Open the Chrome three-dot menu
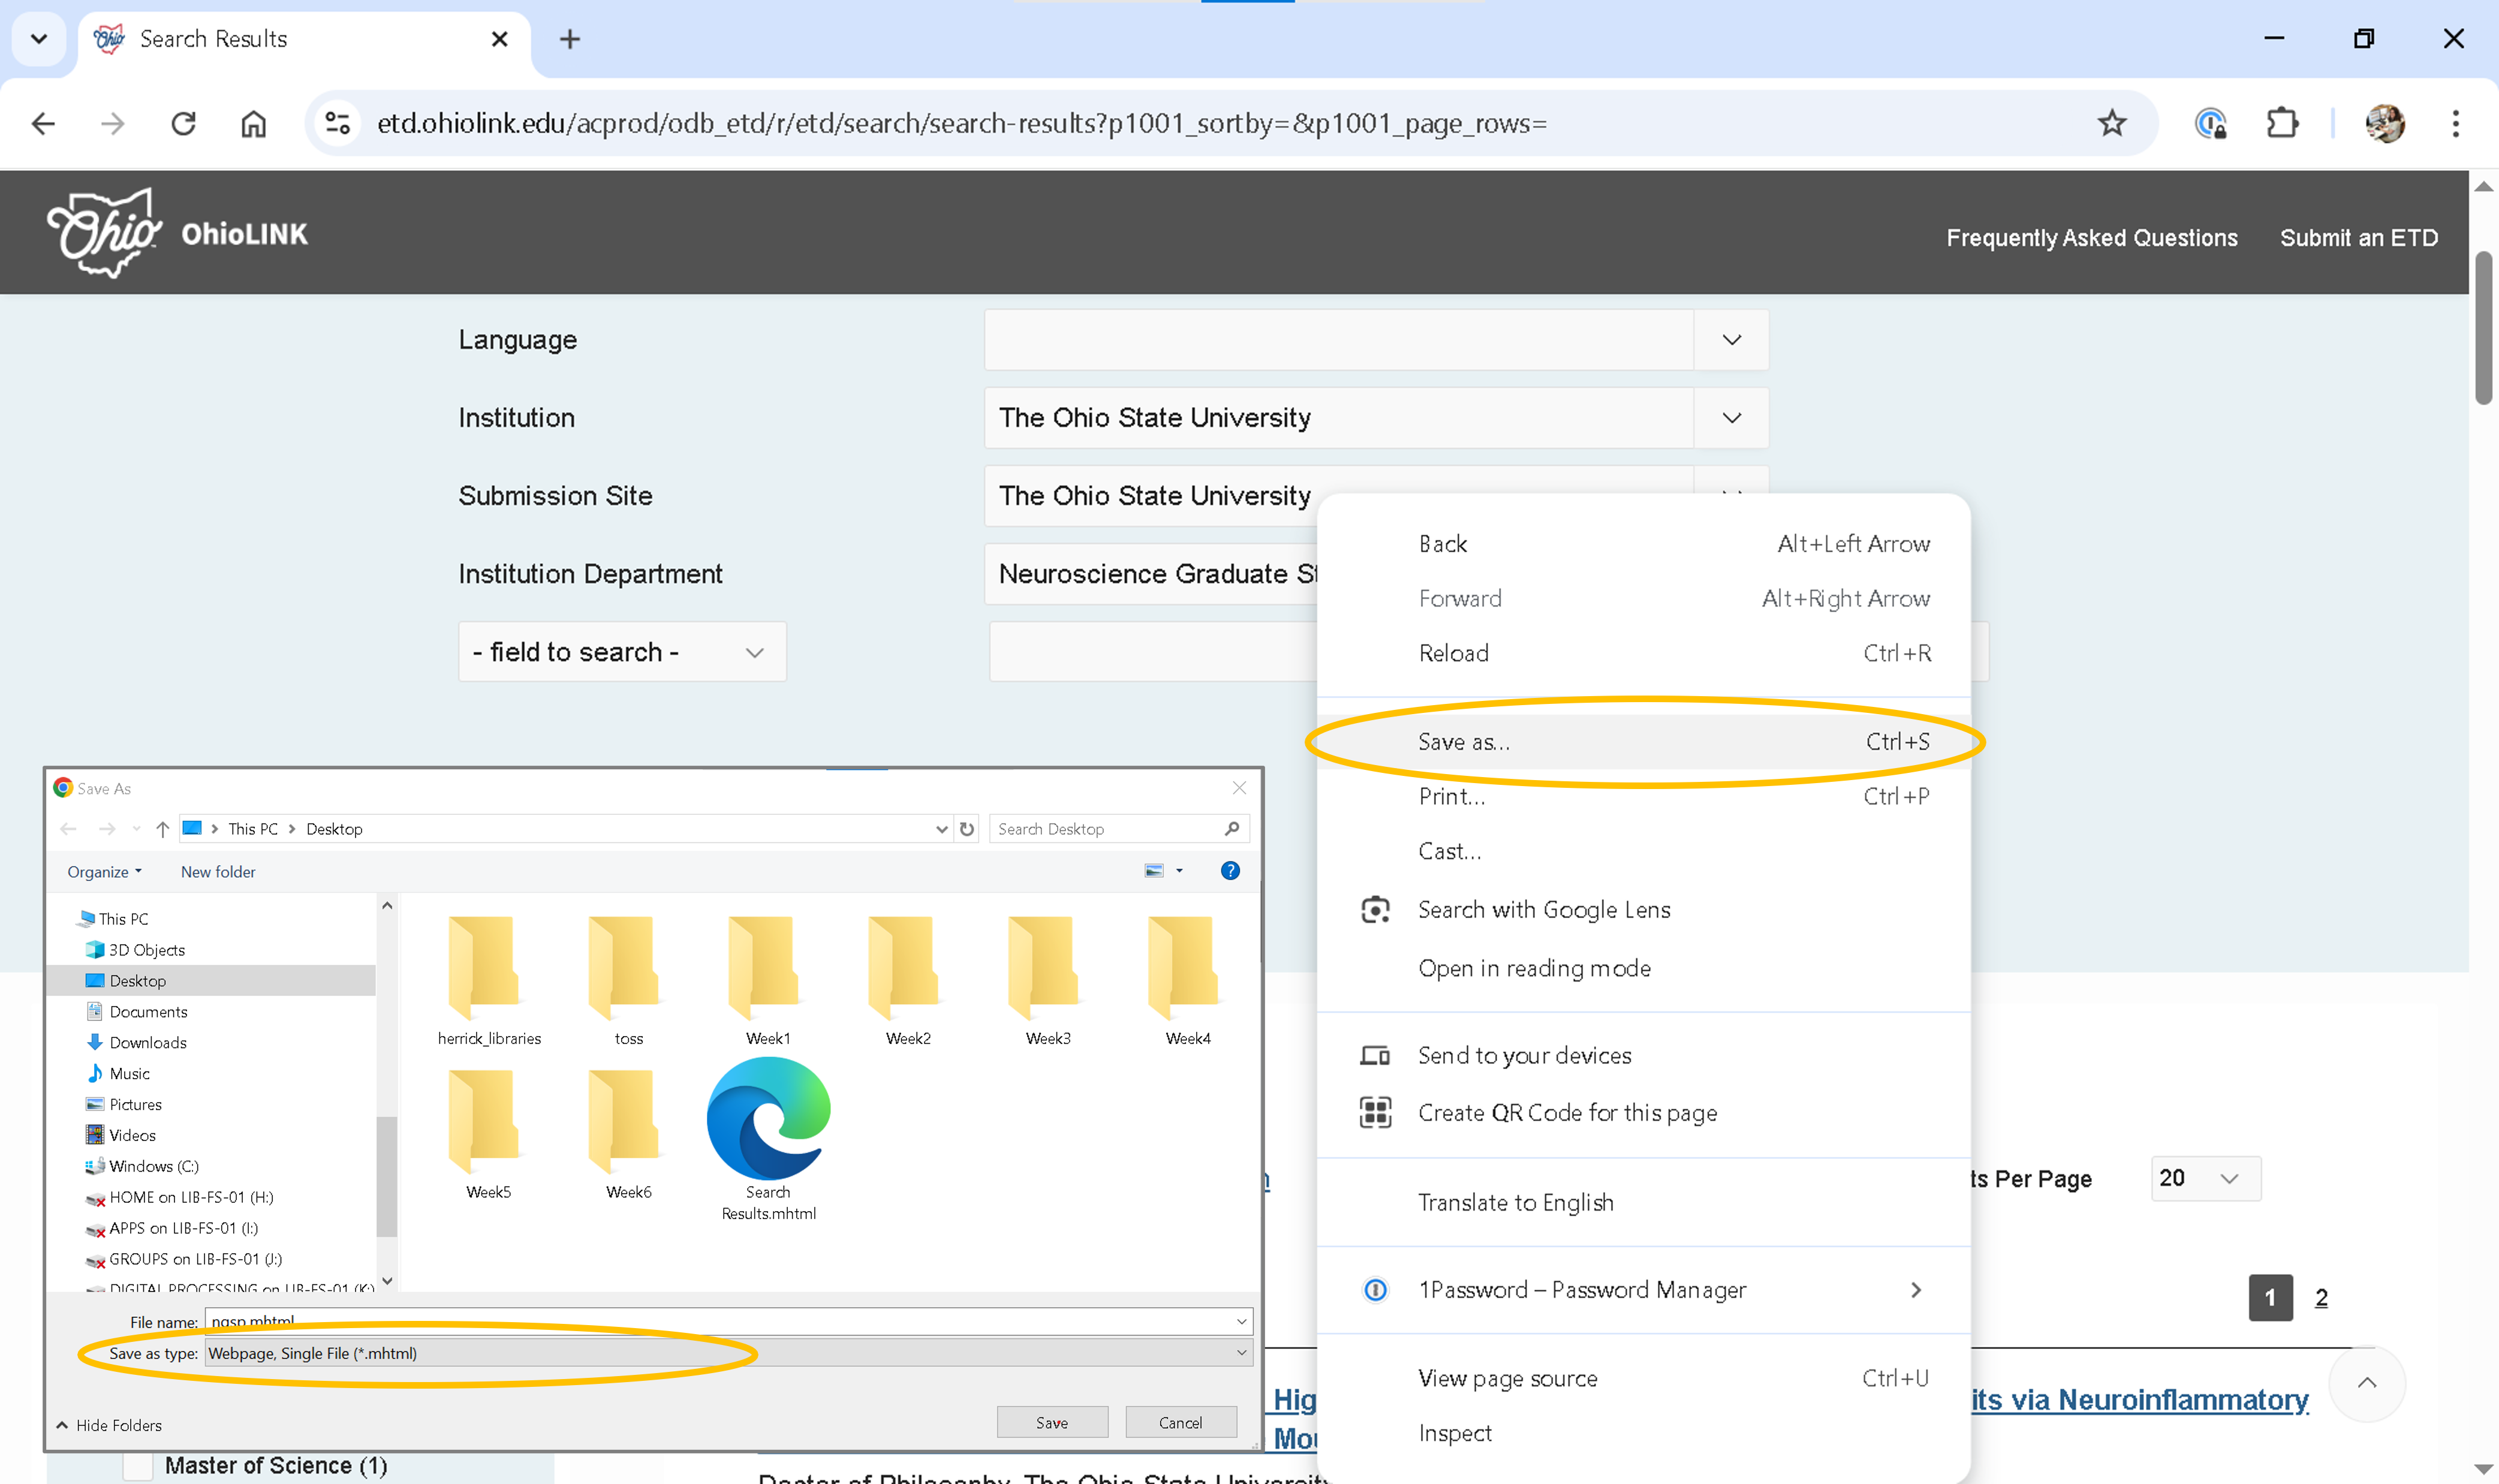The height and width of the screenshot is (1484, 2499). (2456, 123)
